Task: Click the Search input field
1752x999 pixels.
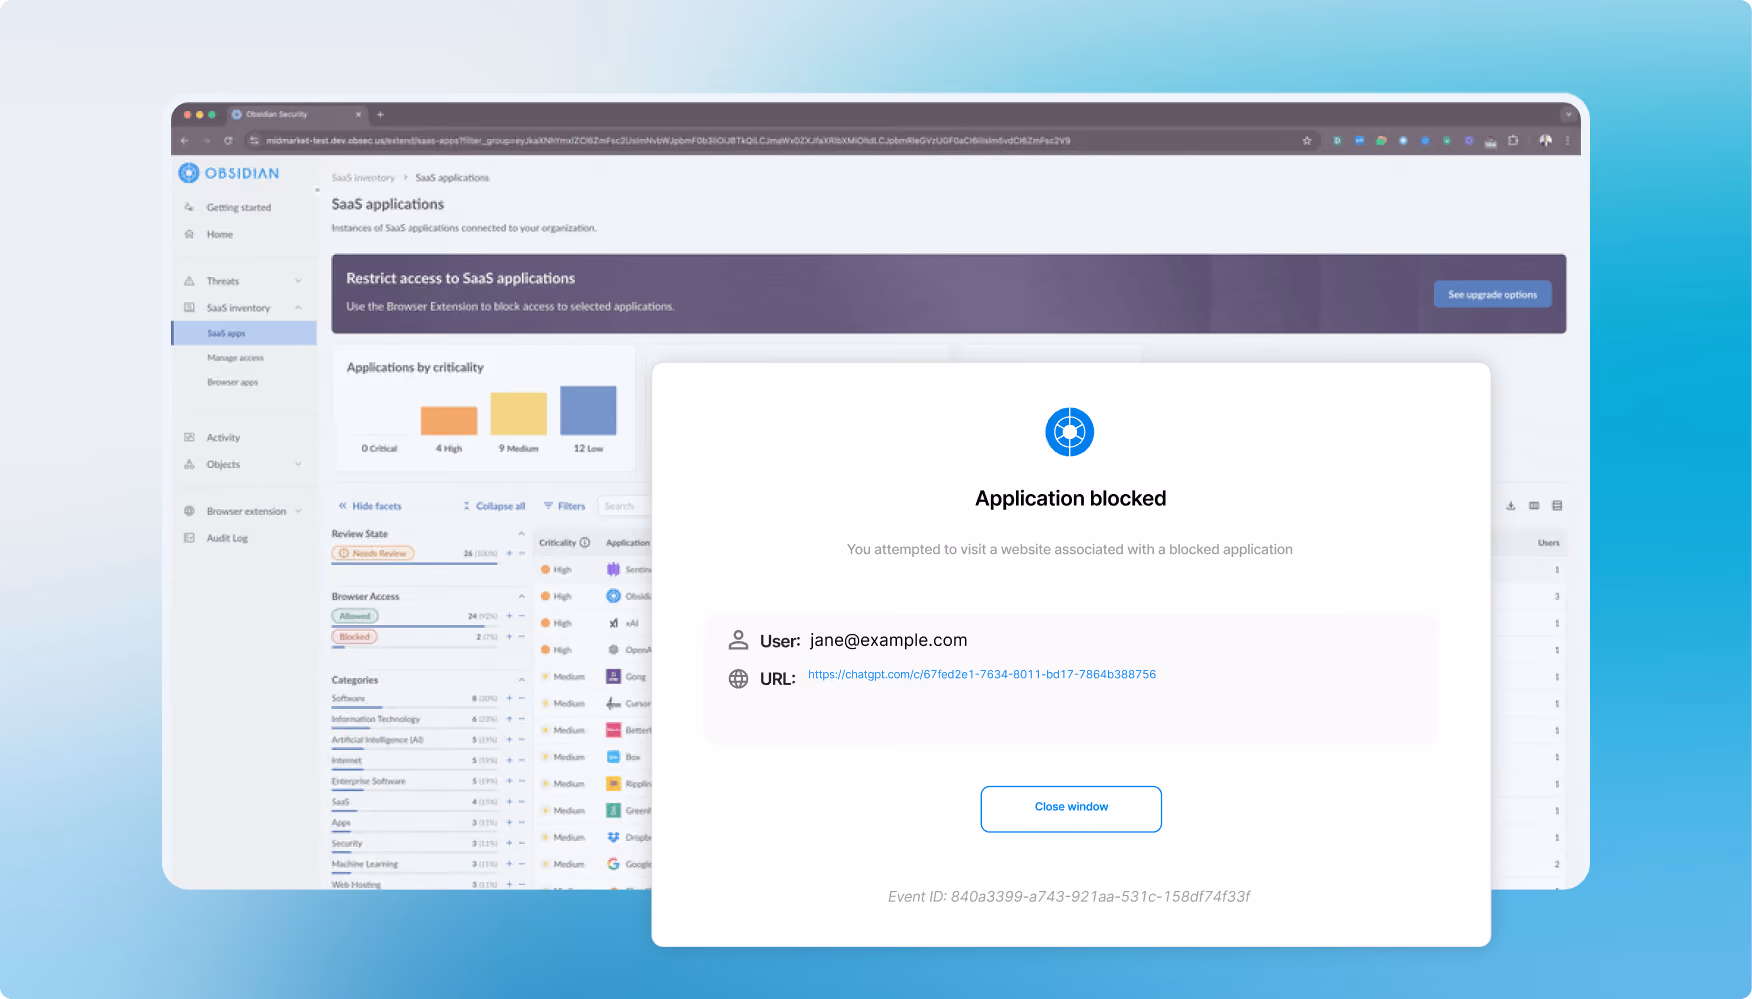Action: (625, 507)
